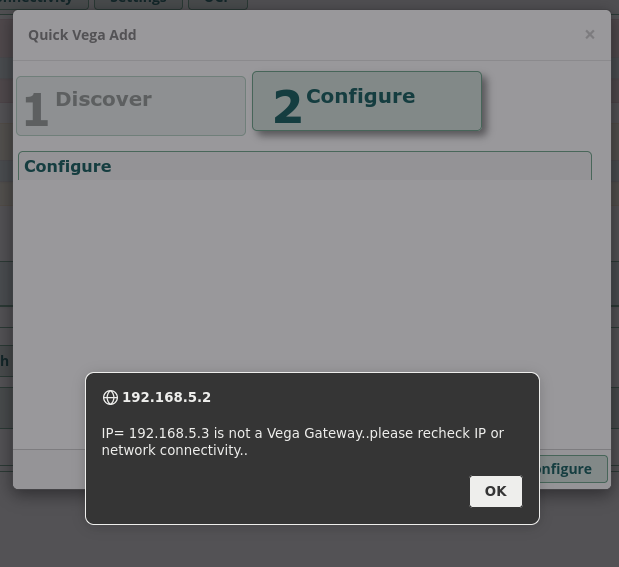Click the 'not a Vega Gateway' message
Screen dimensions: 619x567
tap(303, 441)
